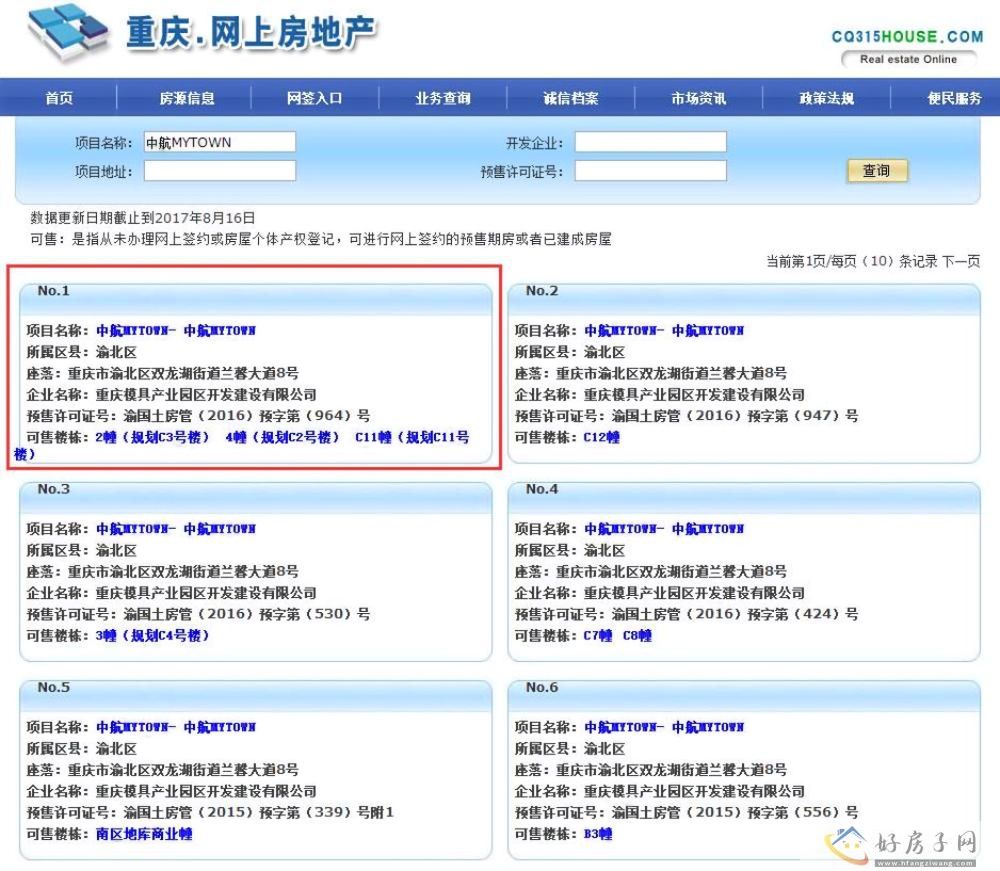Open the 中航MYTOWN project link in card No.2
Image resolution: width=1000 pixels, height=871 pixels.
(665, 330)
